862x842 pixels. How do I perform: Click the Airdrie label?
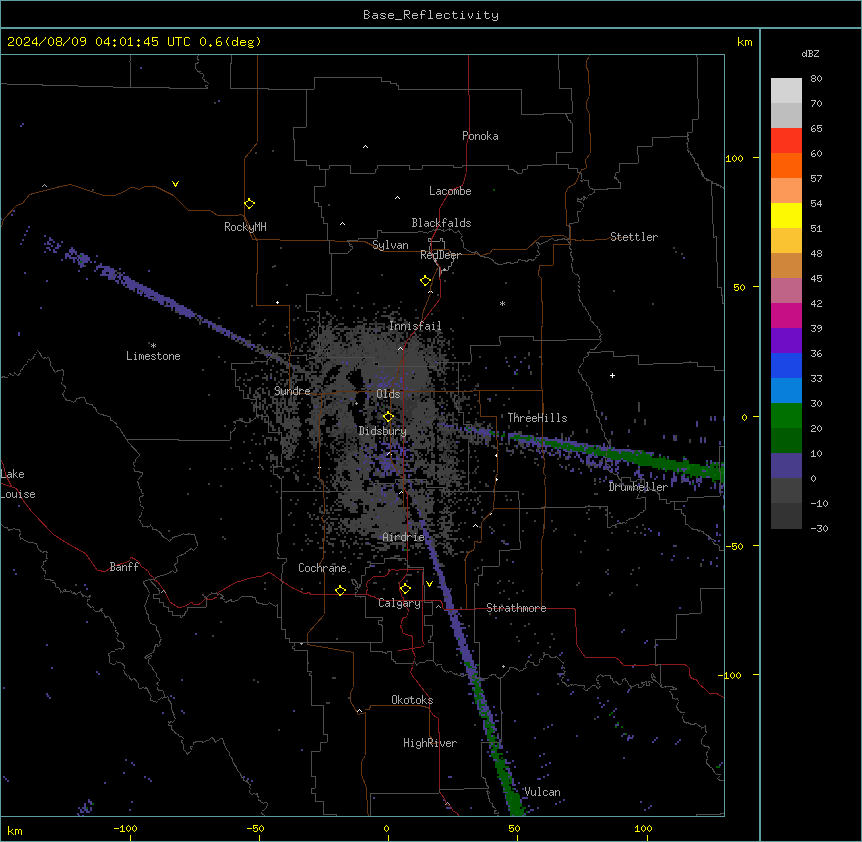click(403, 537)
